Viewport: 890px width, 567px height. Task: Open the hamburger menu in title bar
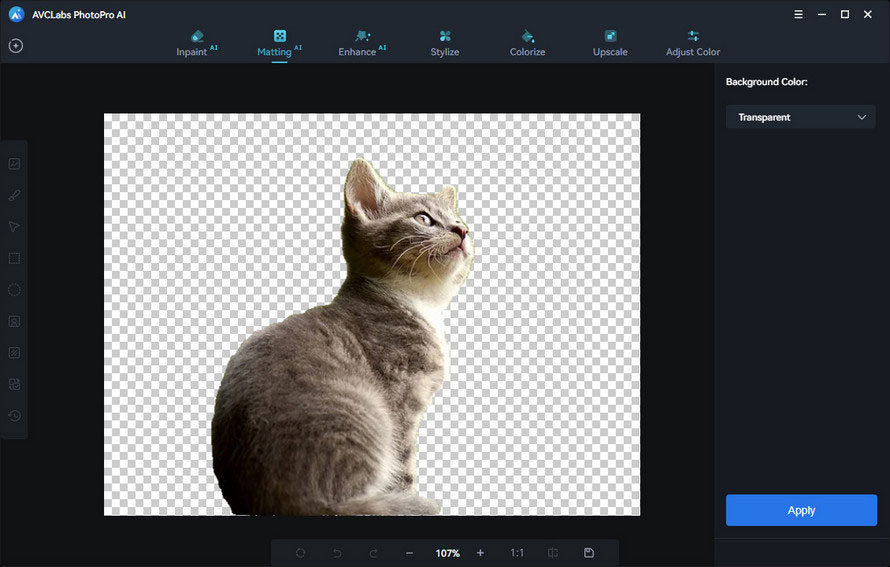coord(798,14)
